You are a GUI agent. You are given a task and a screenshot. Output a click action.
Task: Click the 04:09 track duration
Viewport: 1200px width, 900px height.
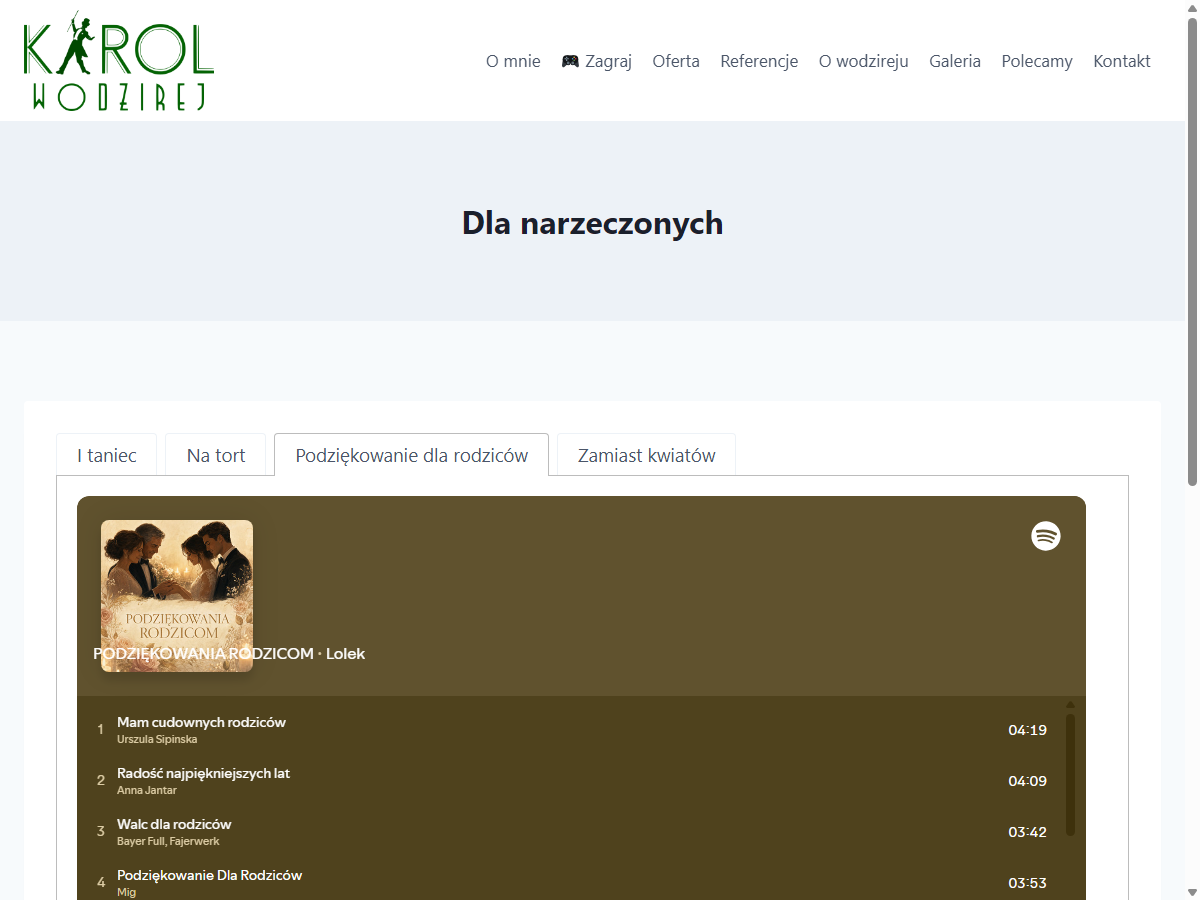coord(1027,781)
